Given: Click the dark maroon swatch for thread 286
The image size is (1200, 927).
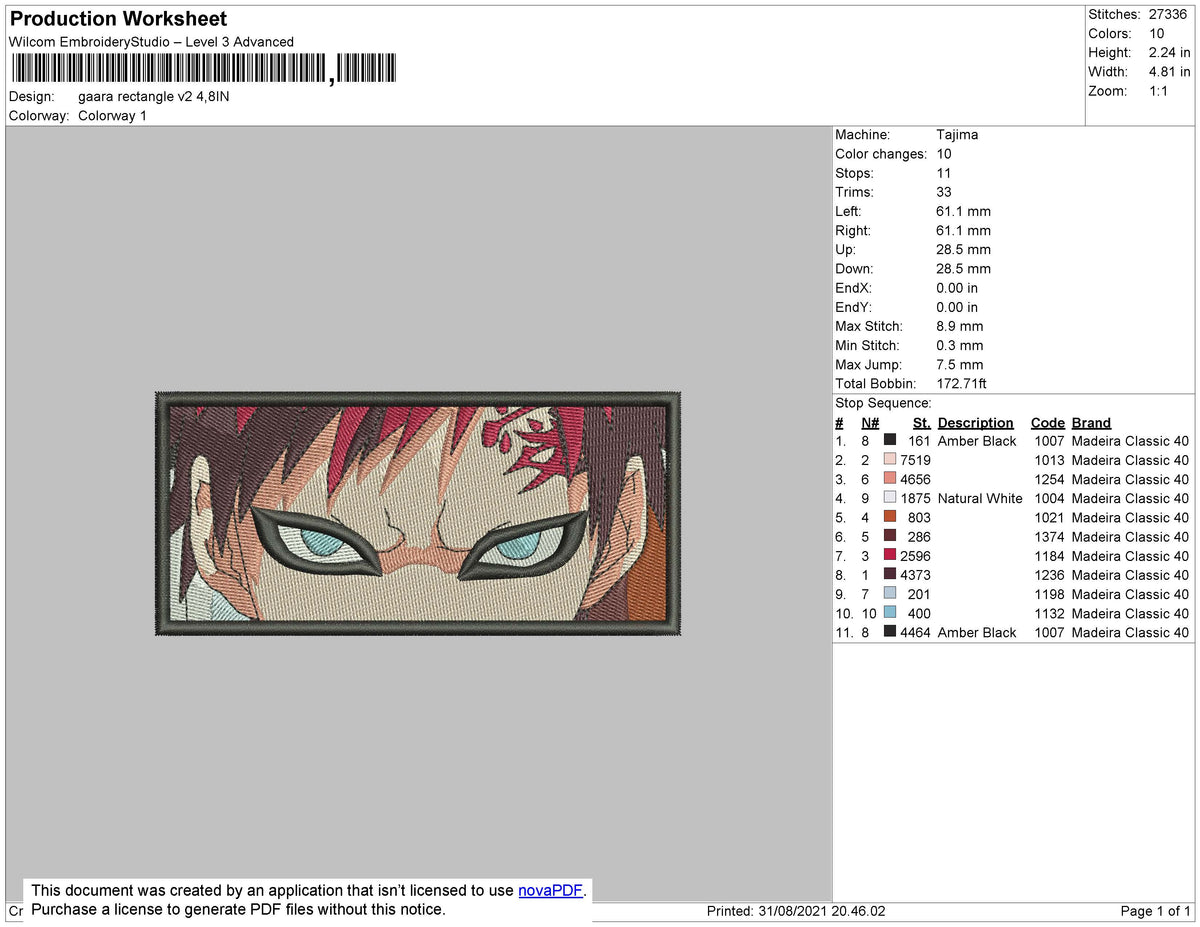Looking at the screenshot, I should coord(889,536).
